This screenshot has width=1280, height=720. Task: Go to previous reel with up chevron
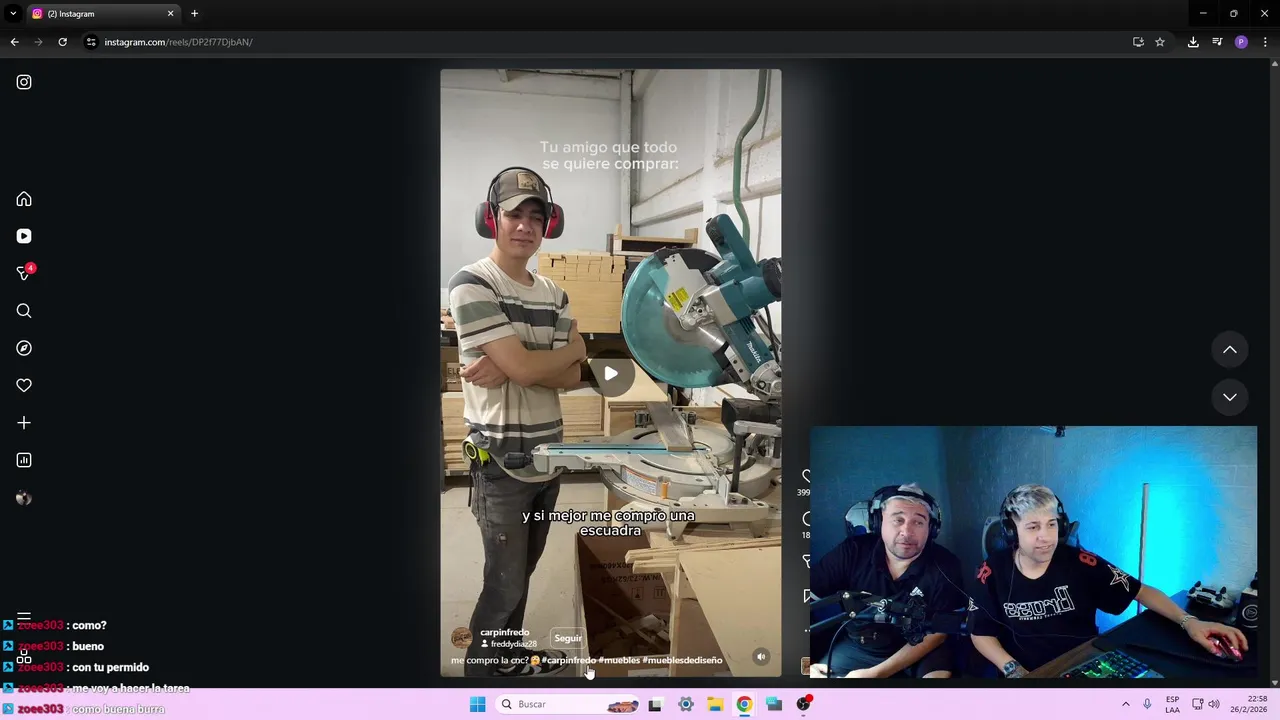pyautogui.click(x=1230, y=350)
